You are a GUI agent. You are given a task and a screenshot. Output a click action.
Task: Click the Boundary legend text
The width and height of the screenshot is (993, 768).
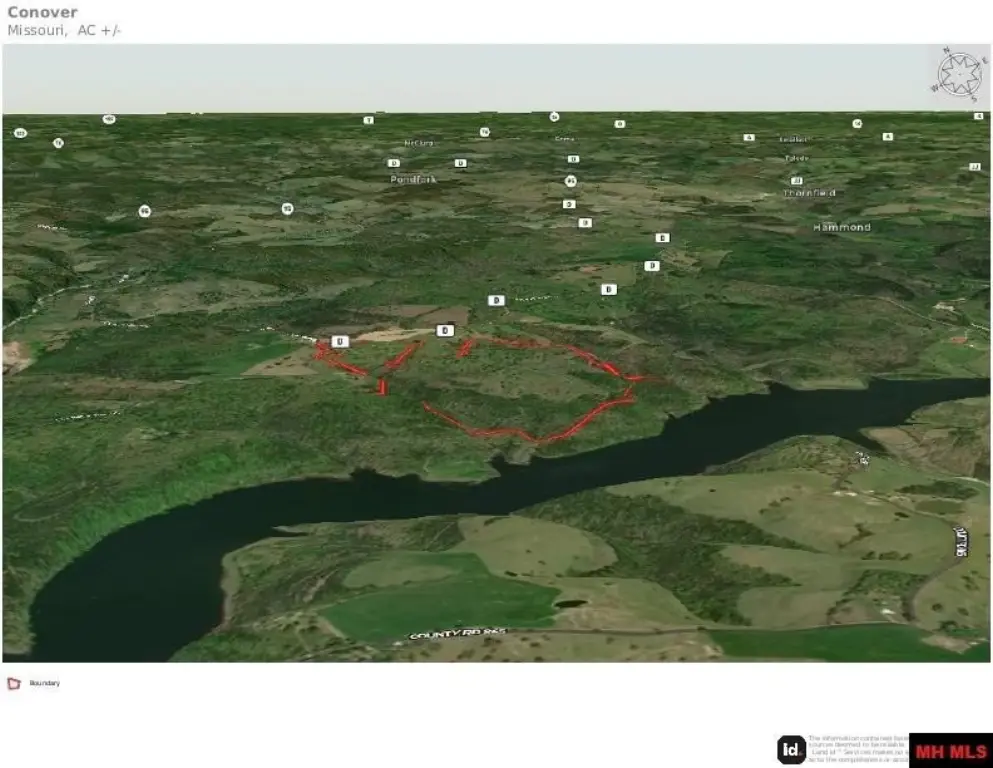[44, 683]
